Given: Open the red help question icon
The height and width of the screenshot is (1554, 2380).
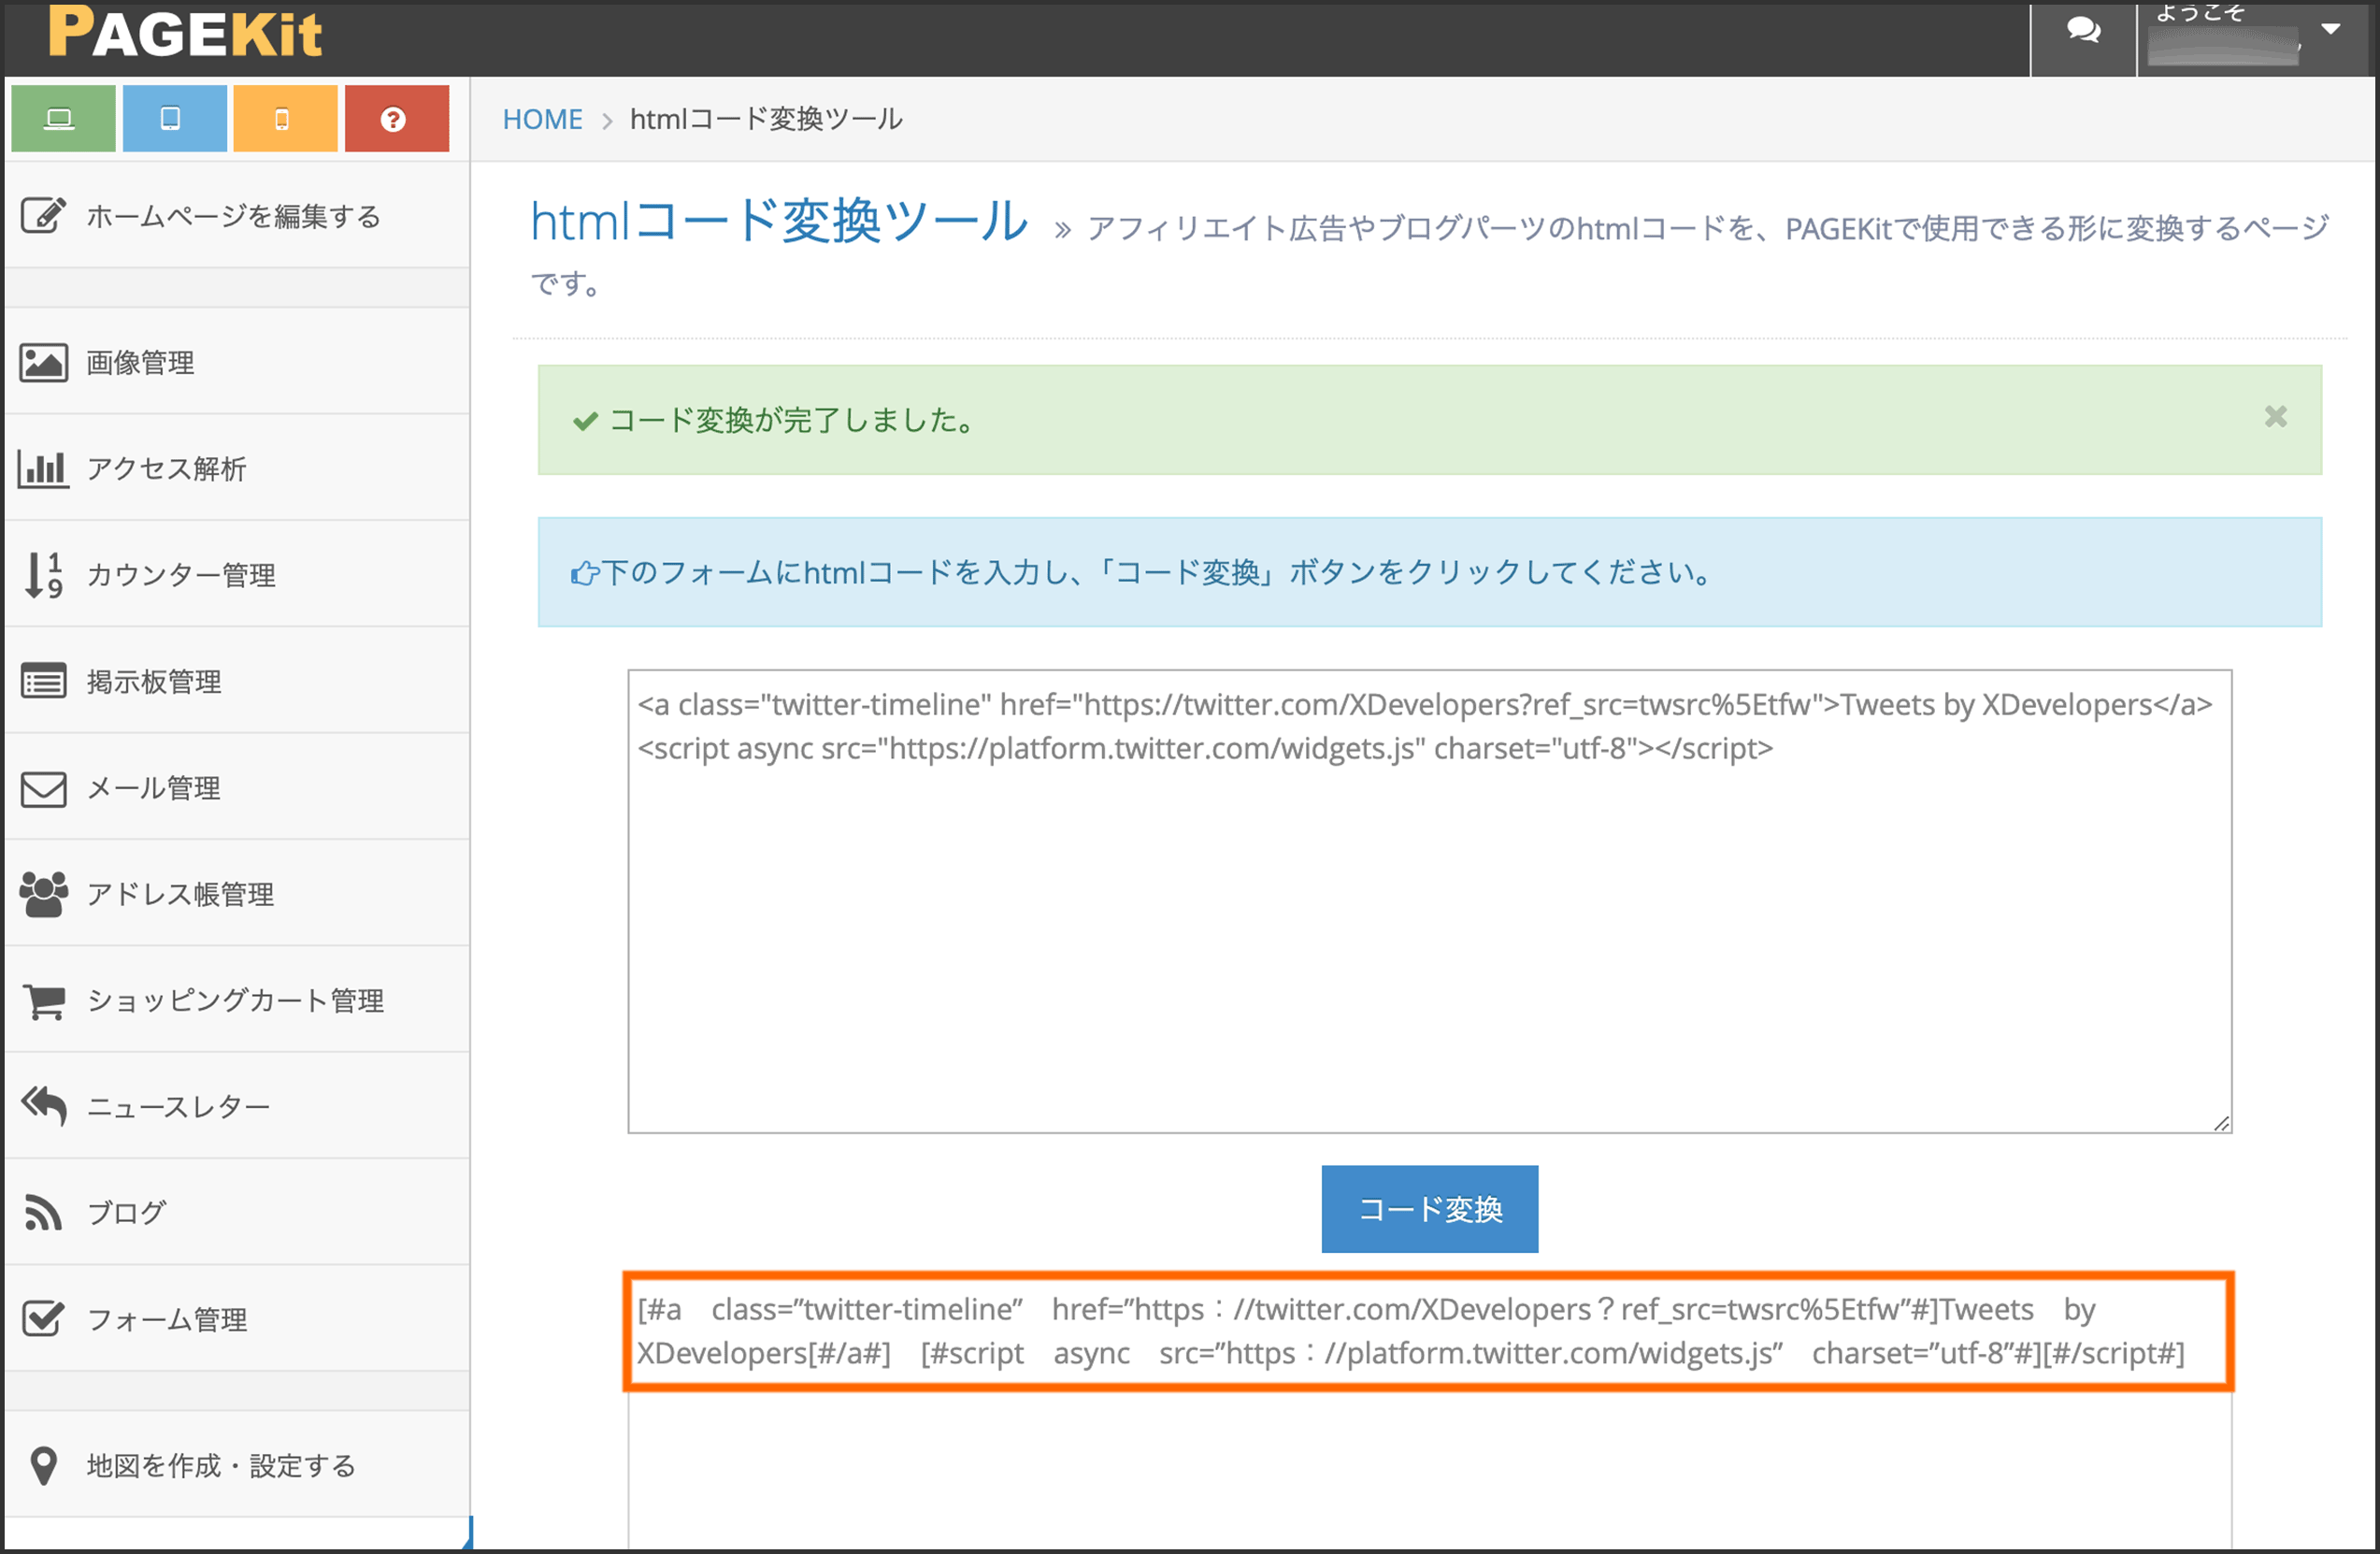Looking at the screenshot, I should (396, 119).
